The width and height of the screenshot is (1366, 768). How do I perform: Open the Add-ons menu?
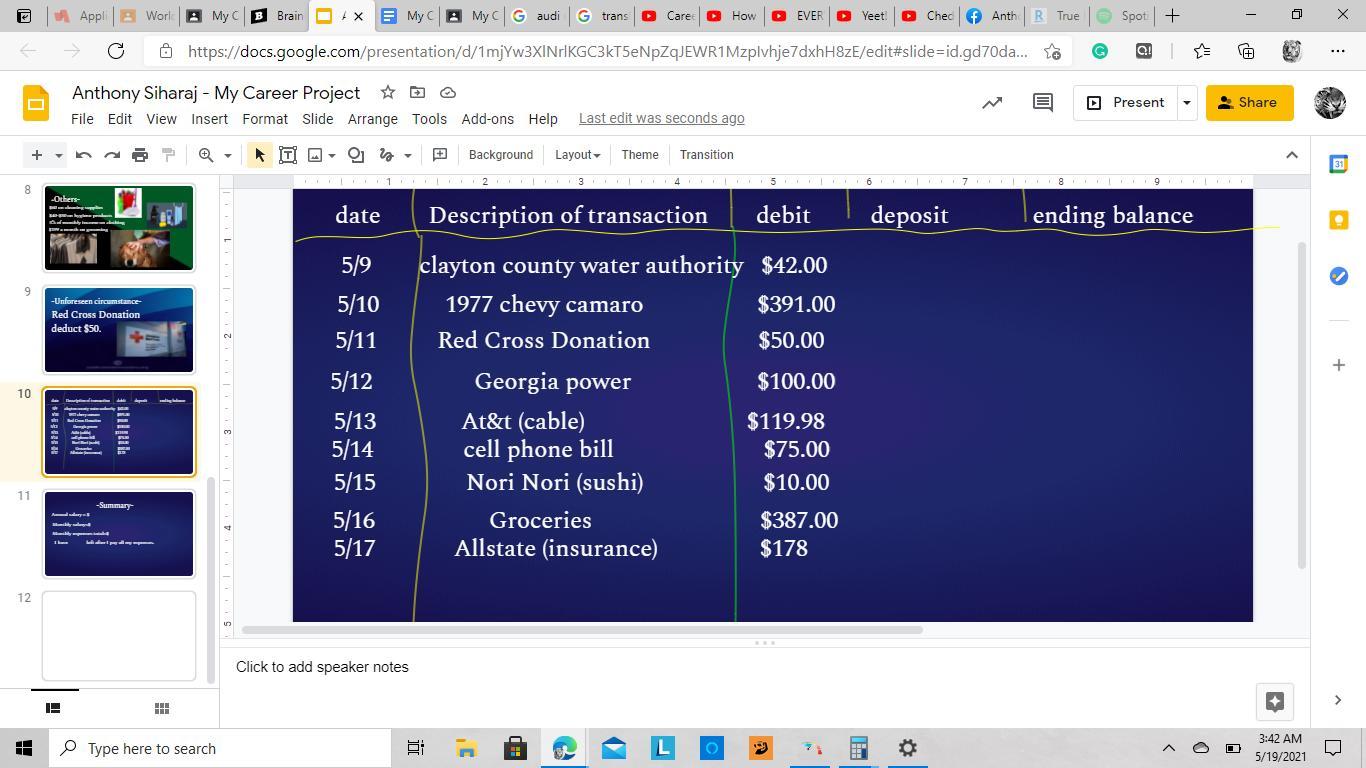pyautogui.click(x=487, y=118)
